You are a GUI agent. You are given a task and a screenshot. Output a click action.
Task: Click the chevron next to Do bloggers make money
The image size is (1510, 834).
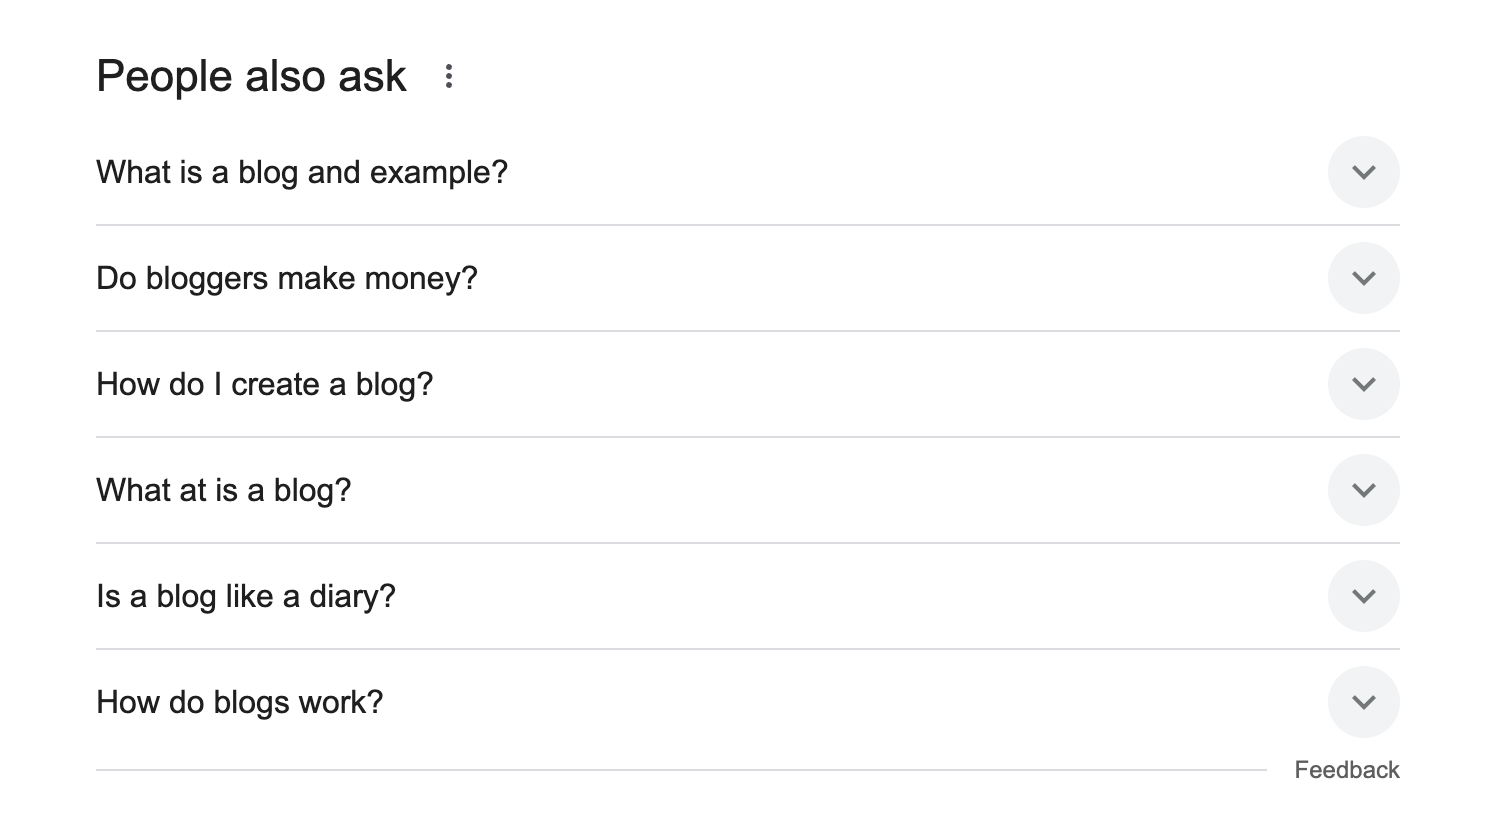click(1363, 278)
